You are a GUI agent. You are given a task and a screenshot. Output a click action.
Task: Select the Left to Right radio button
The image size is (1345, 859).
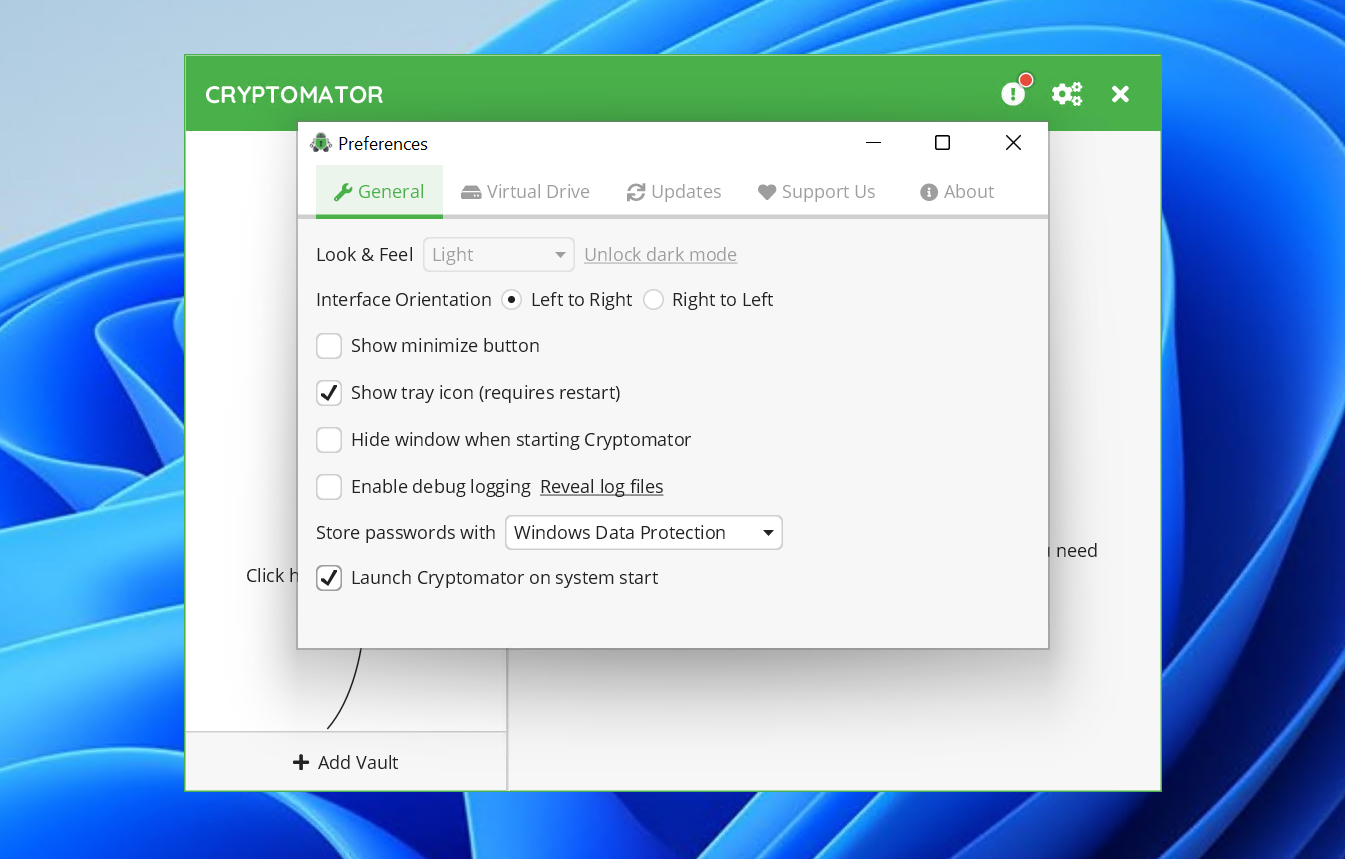[x=511, y=299]
